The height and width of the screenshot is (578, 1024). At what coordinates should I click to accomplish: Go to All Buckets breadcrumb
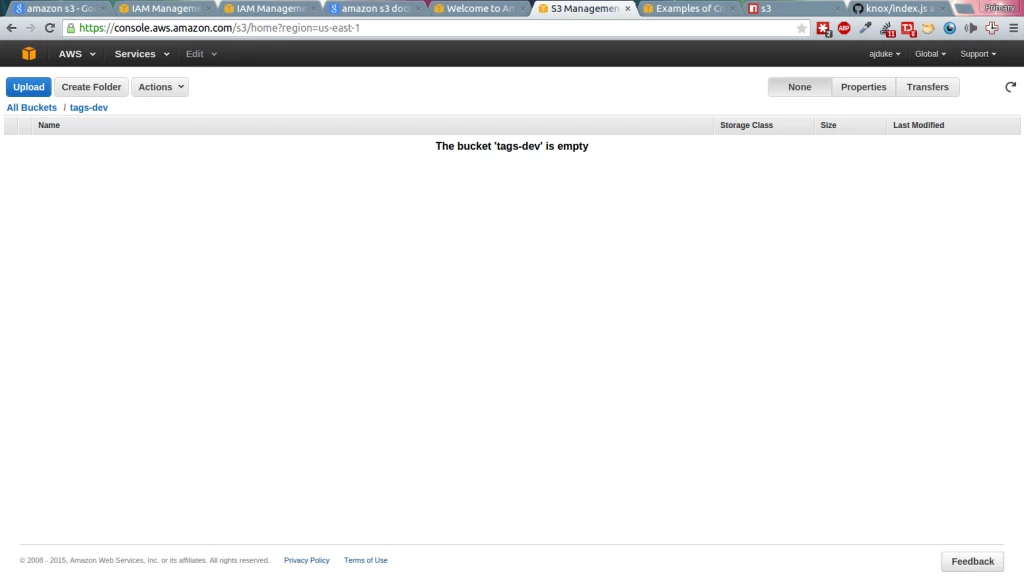tap(31, 107)
